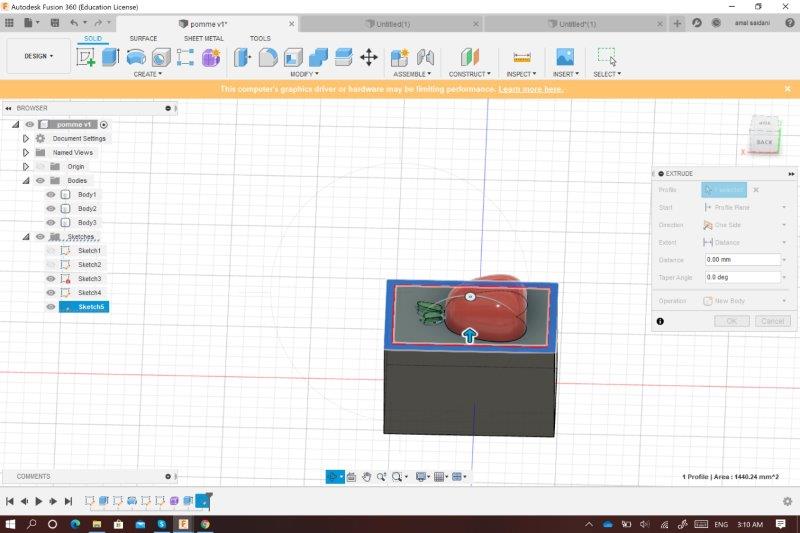Add a new document tab
The width and height of the screenshot is (800, 533).
(x=677, y=23)
